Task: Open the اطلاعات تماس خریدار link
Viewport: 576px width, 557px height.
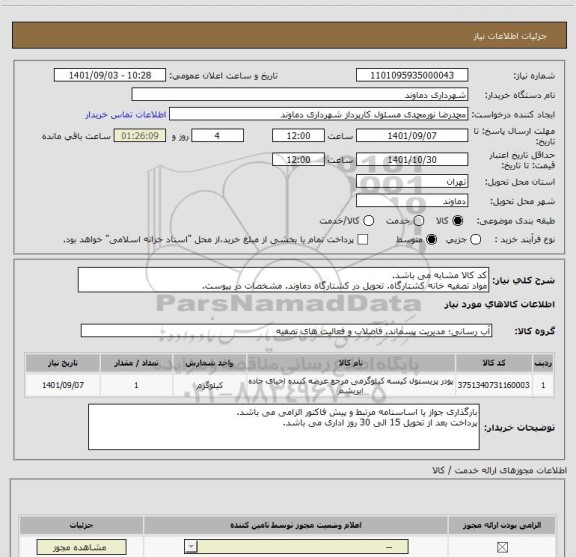Action: coord(126,115)
